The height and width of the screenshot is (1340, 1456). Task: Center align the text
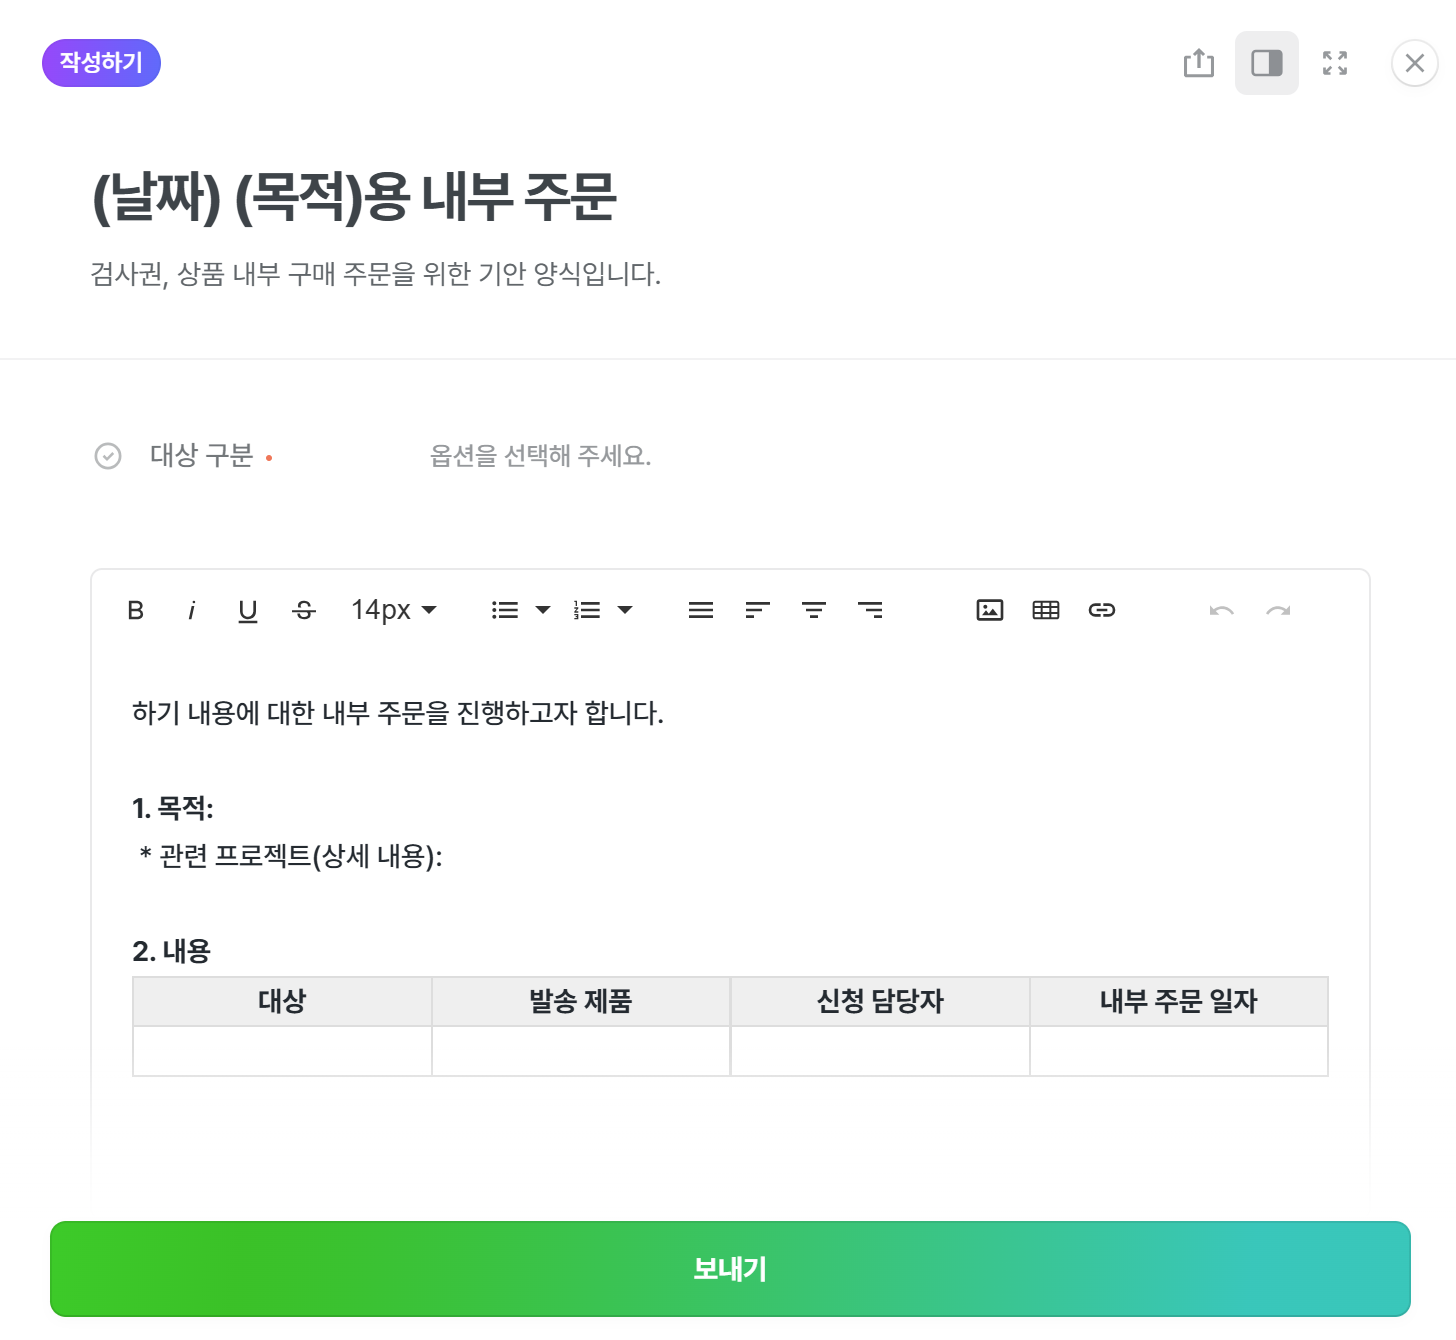tap(814, 610)
